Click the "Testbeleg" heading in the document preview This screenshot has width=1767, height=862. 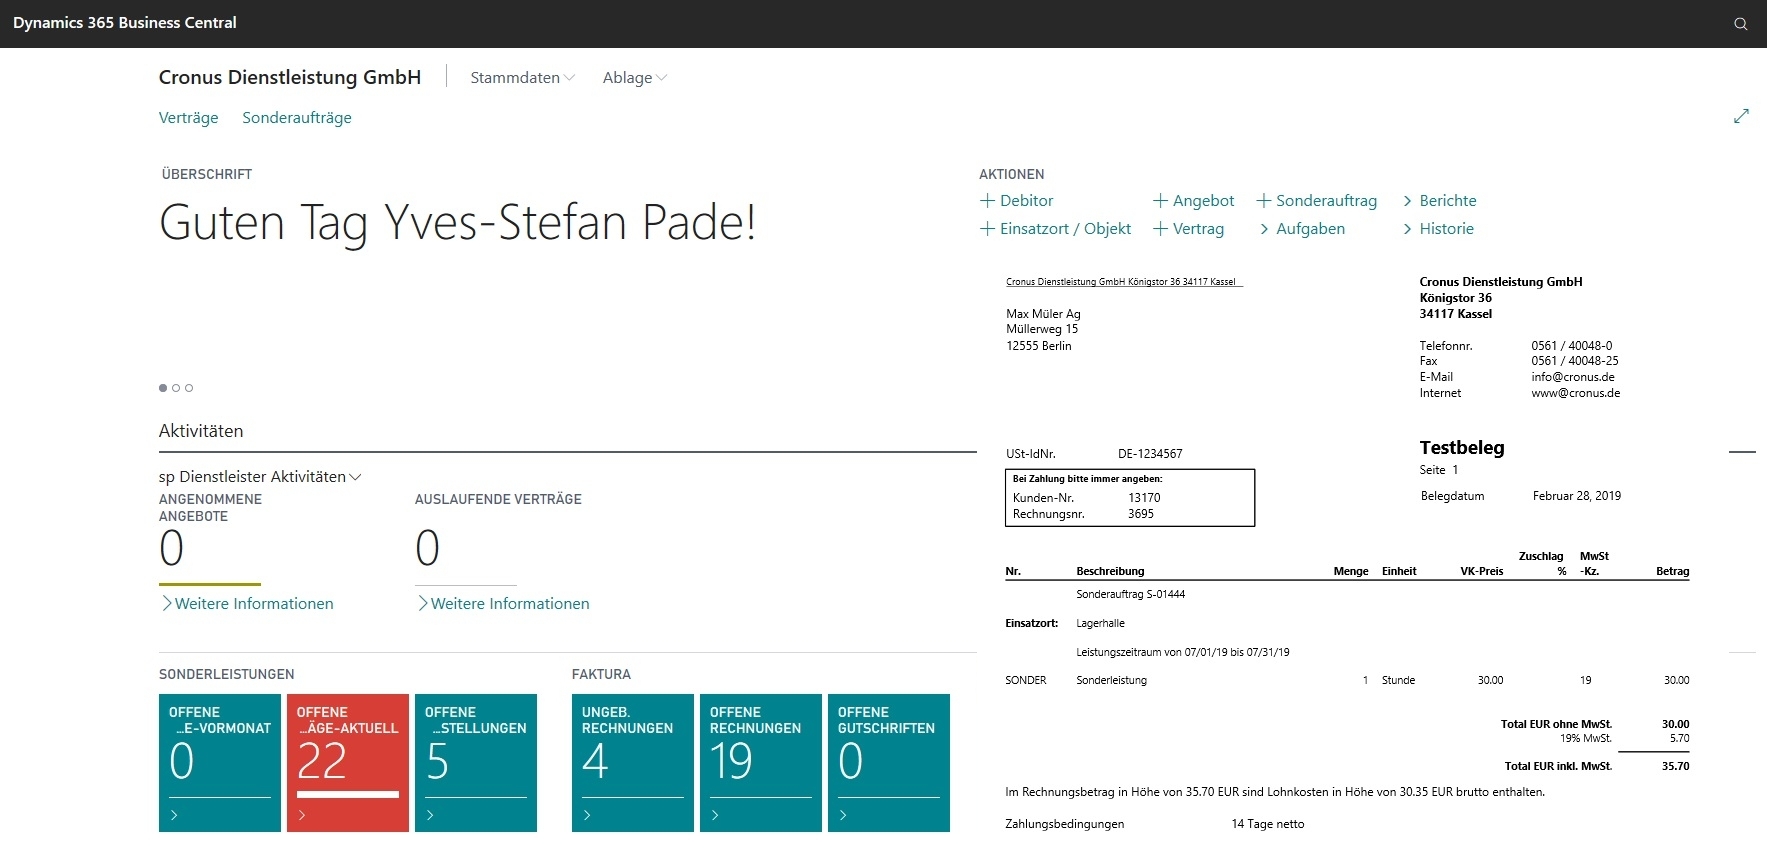1462,448
